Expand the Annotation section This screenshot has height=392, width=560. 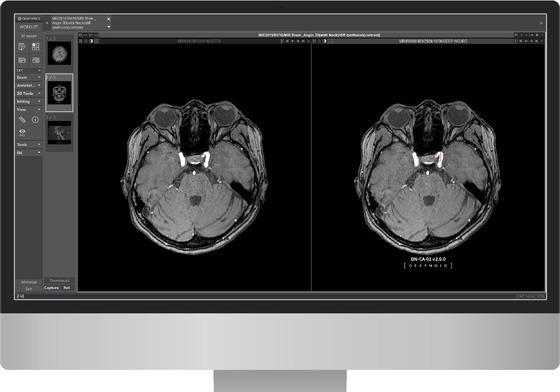(x=29, y=85)
